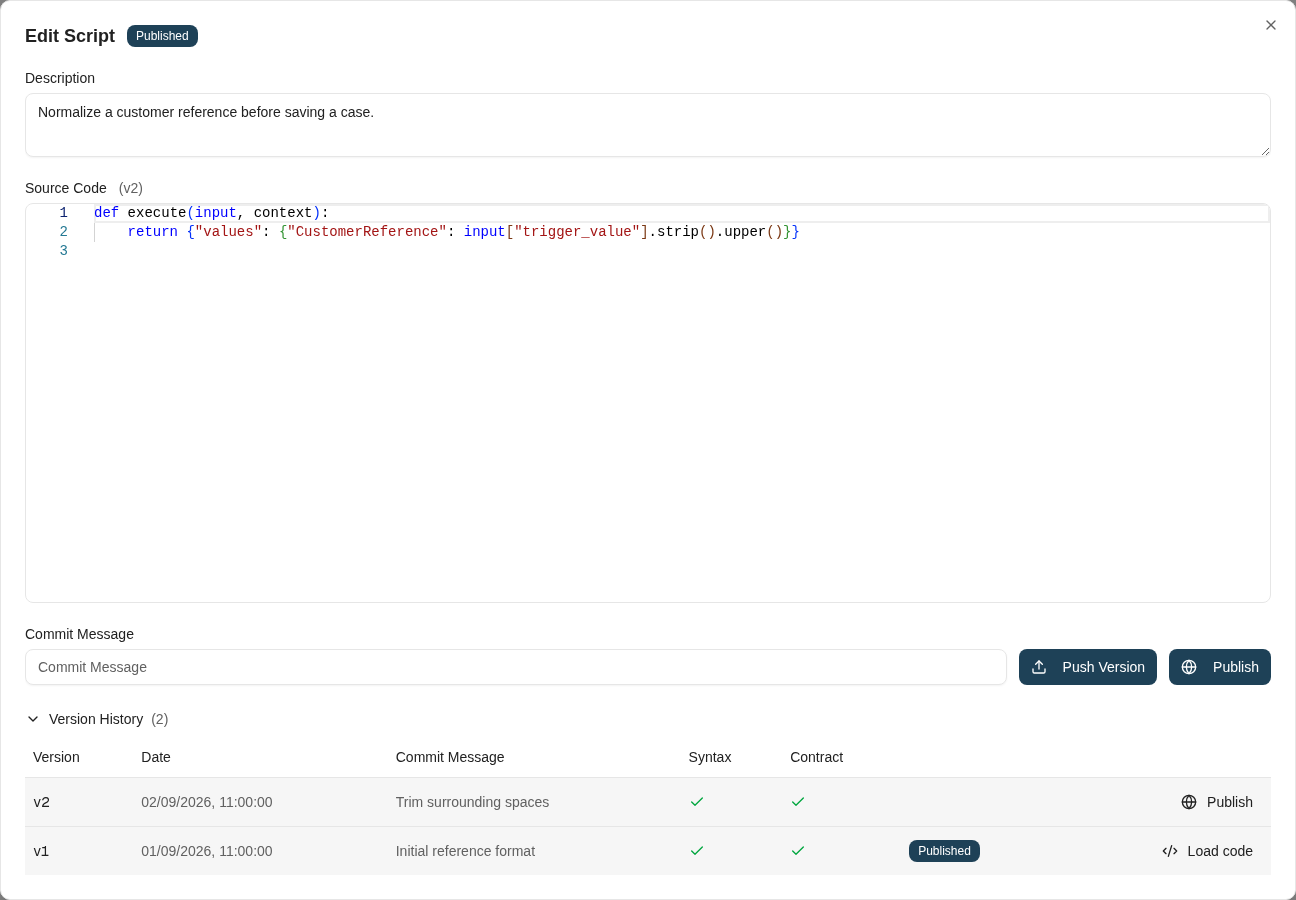Click the upload icon in Push Version
Viewport: 1296px width, 900px height.
(x=1039, y=667)
